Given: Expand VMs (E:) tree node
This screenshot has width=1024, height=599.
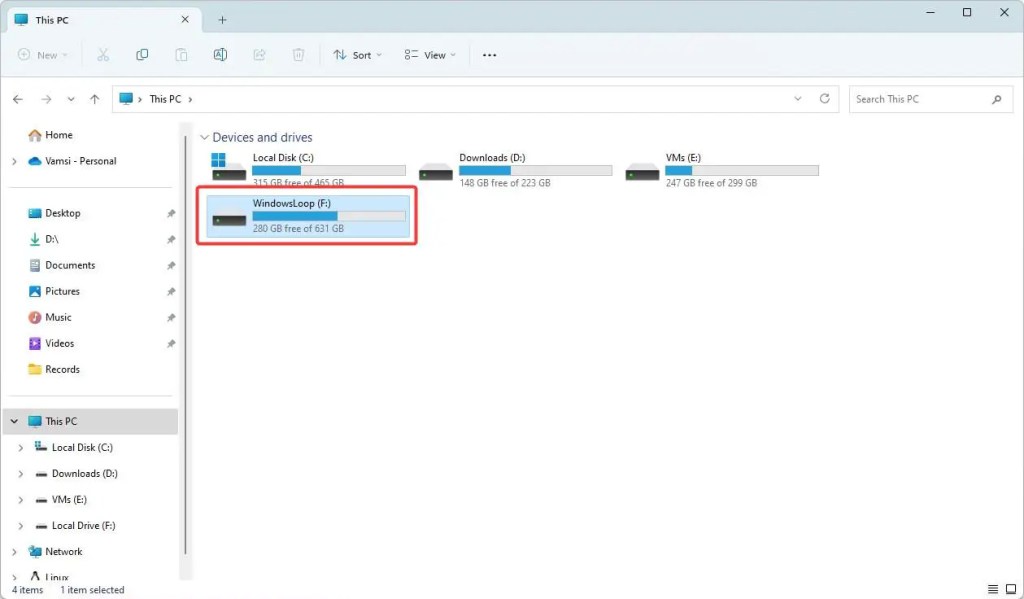Looking at the screenshot, I should [x=21, y=500].
